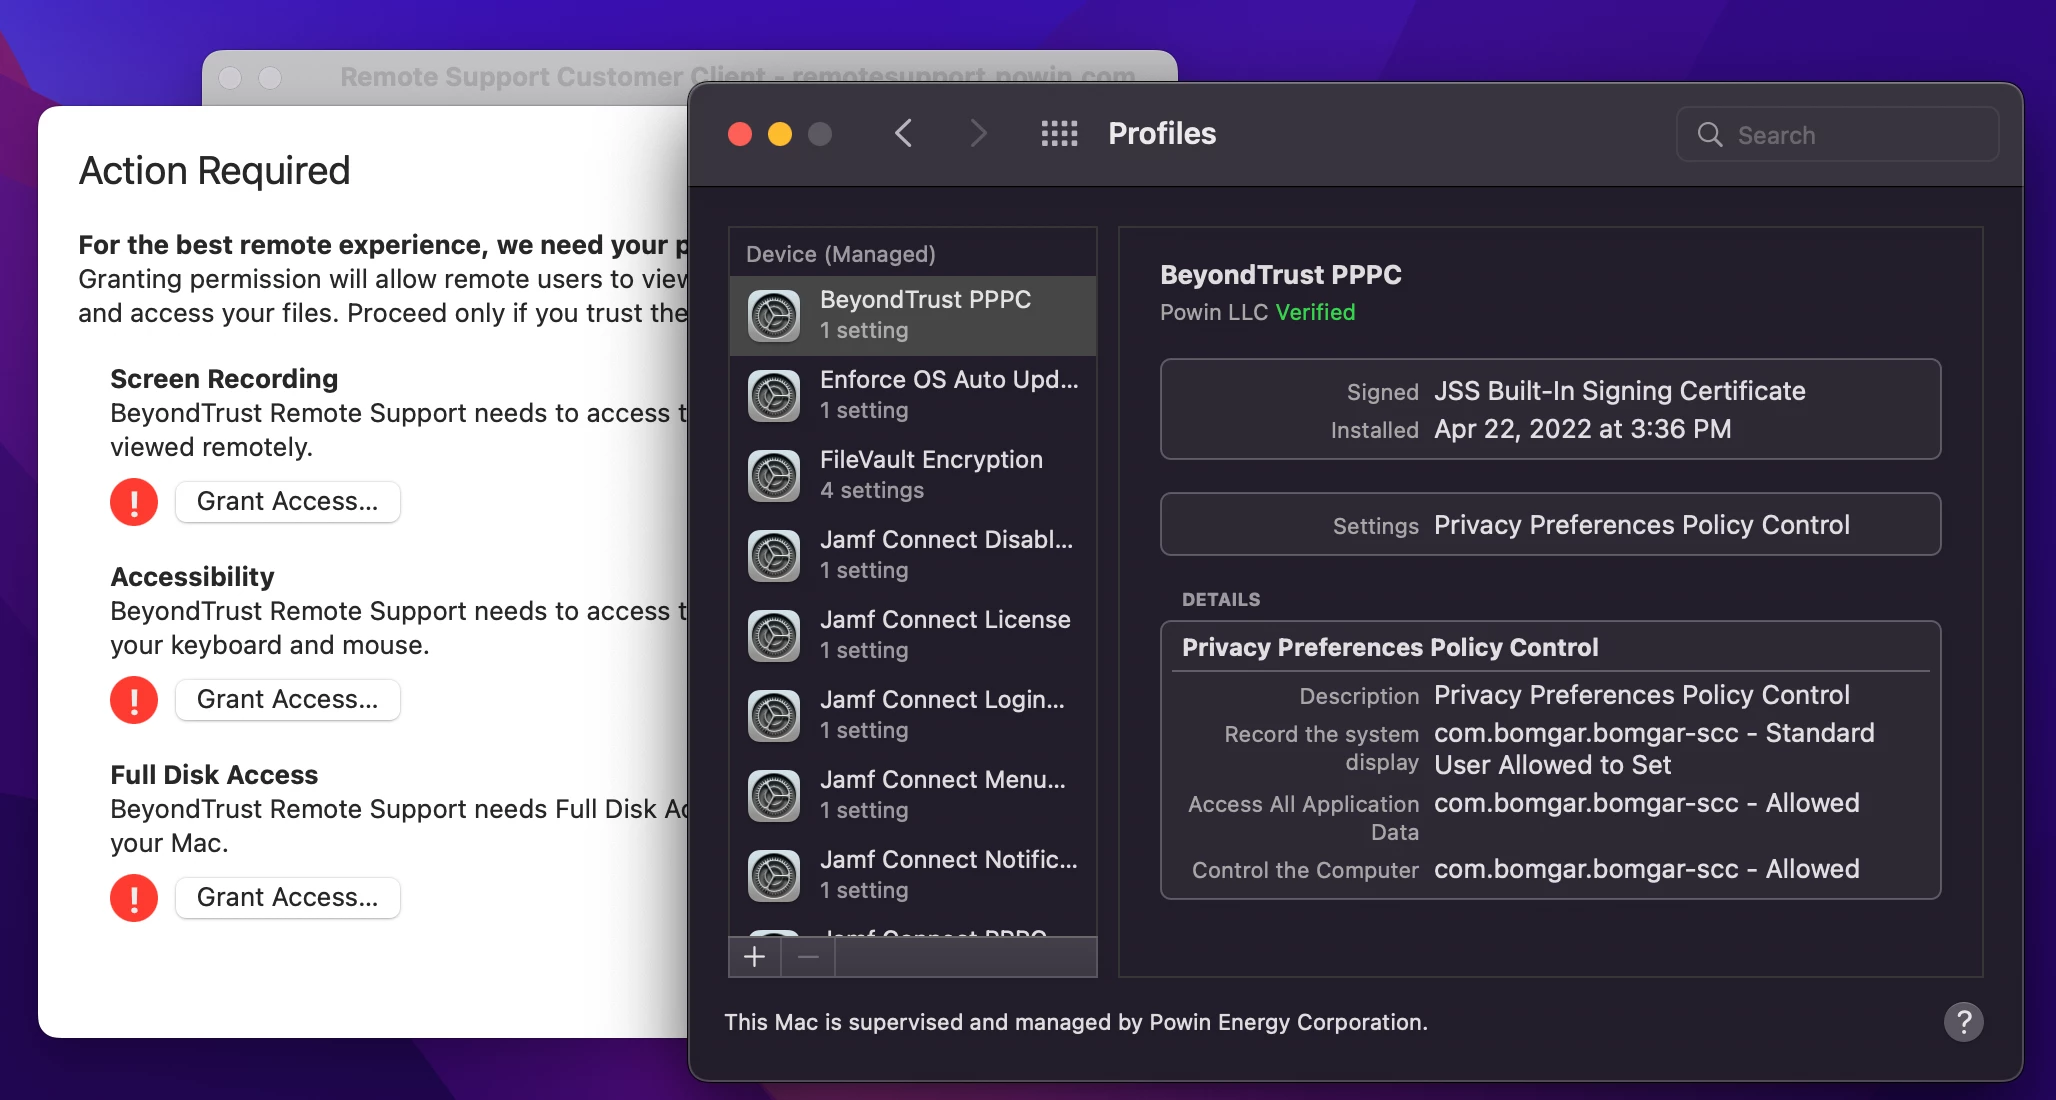The image size is (2056, 1100).
Task: Click the Jamf Connect Login... profile icon
Action: pos(774,716)
